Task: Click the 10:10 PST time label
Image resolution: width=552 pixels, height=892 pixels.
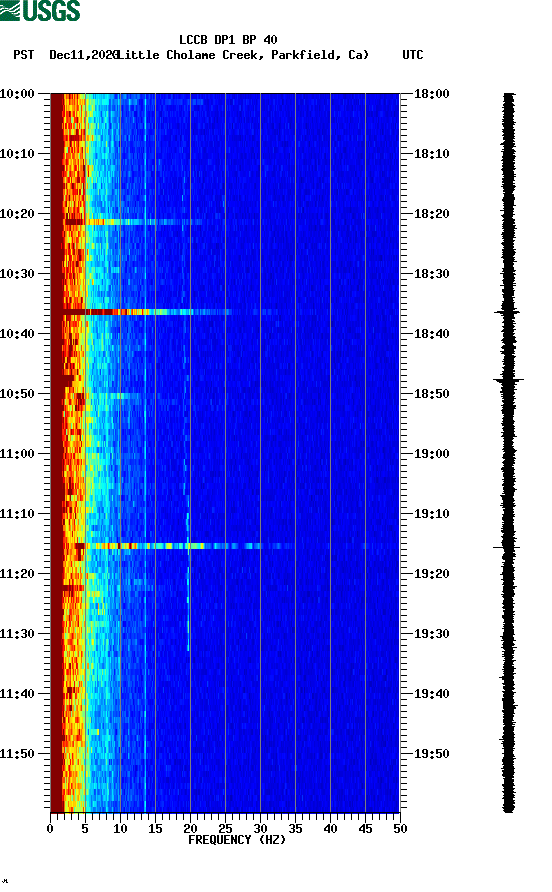Action: coord(18,154)
